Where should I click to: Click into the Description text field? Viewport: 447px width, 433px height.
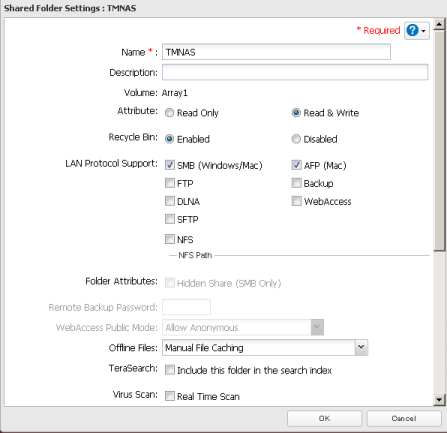click(295, 72)
